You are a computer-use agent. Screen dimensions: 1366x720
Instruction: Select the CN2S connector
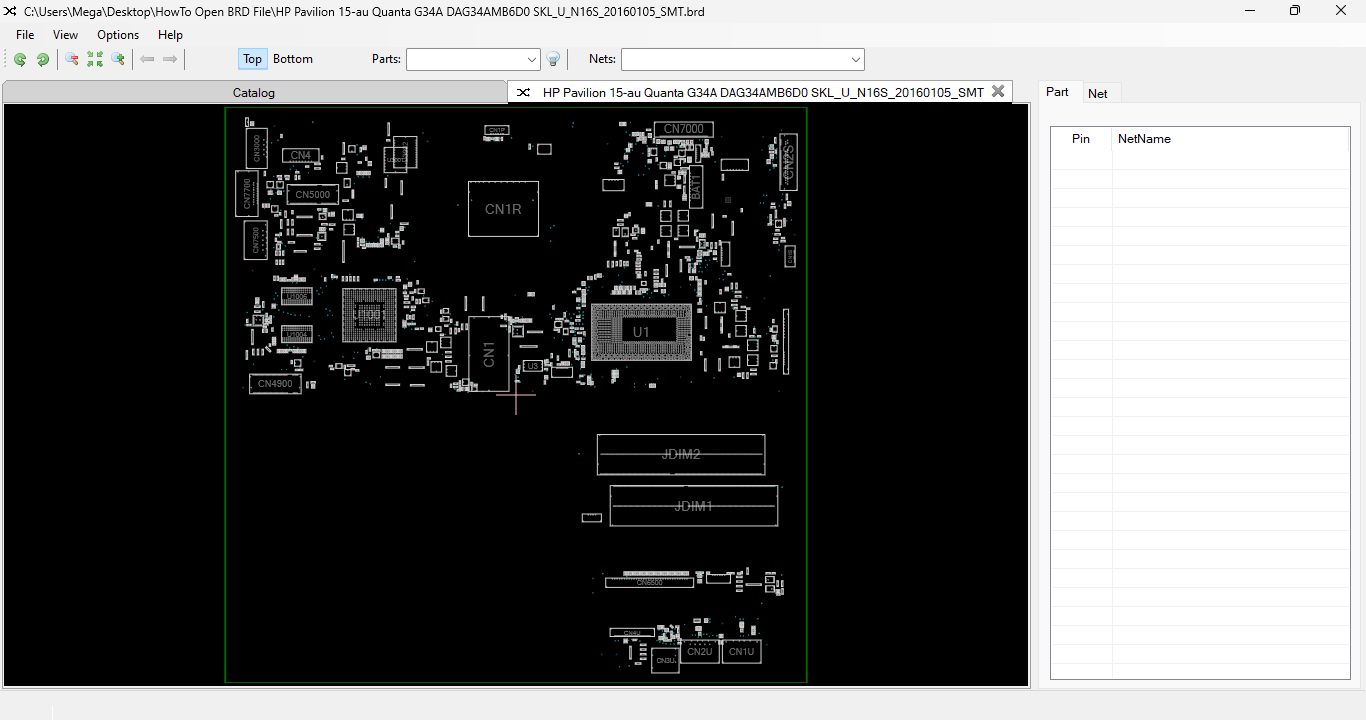(788, 161)
